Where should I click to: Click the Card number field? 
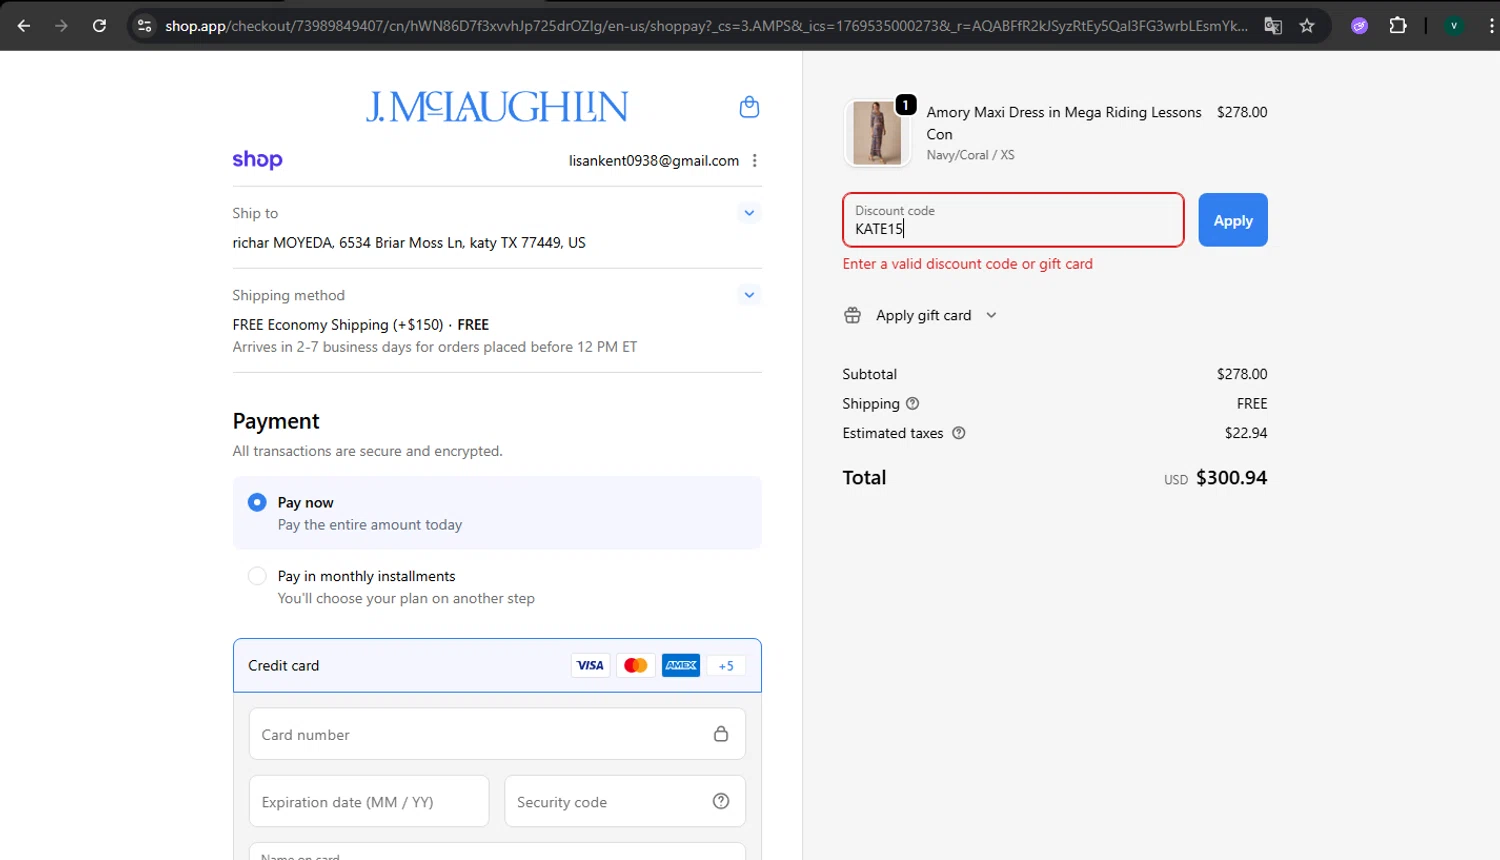[480, 735]
